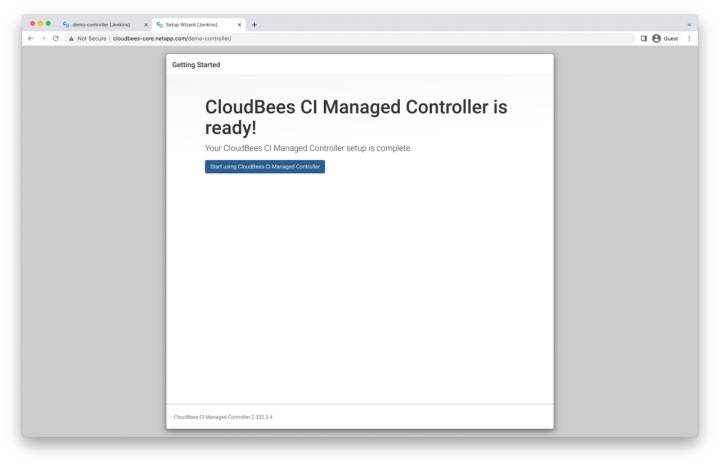Click the Getting Started header text

(x=196, y=65)
